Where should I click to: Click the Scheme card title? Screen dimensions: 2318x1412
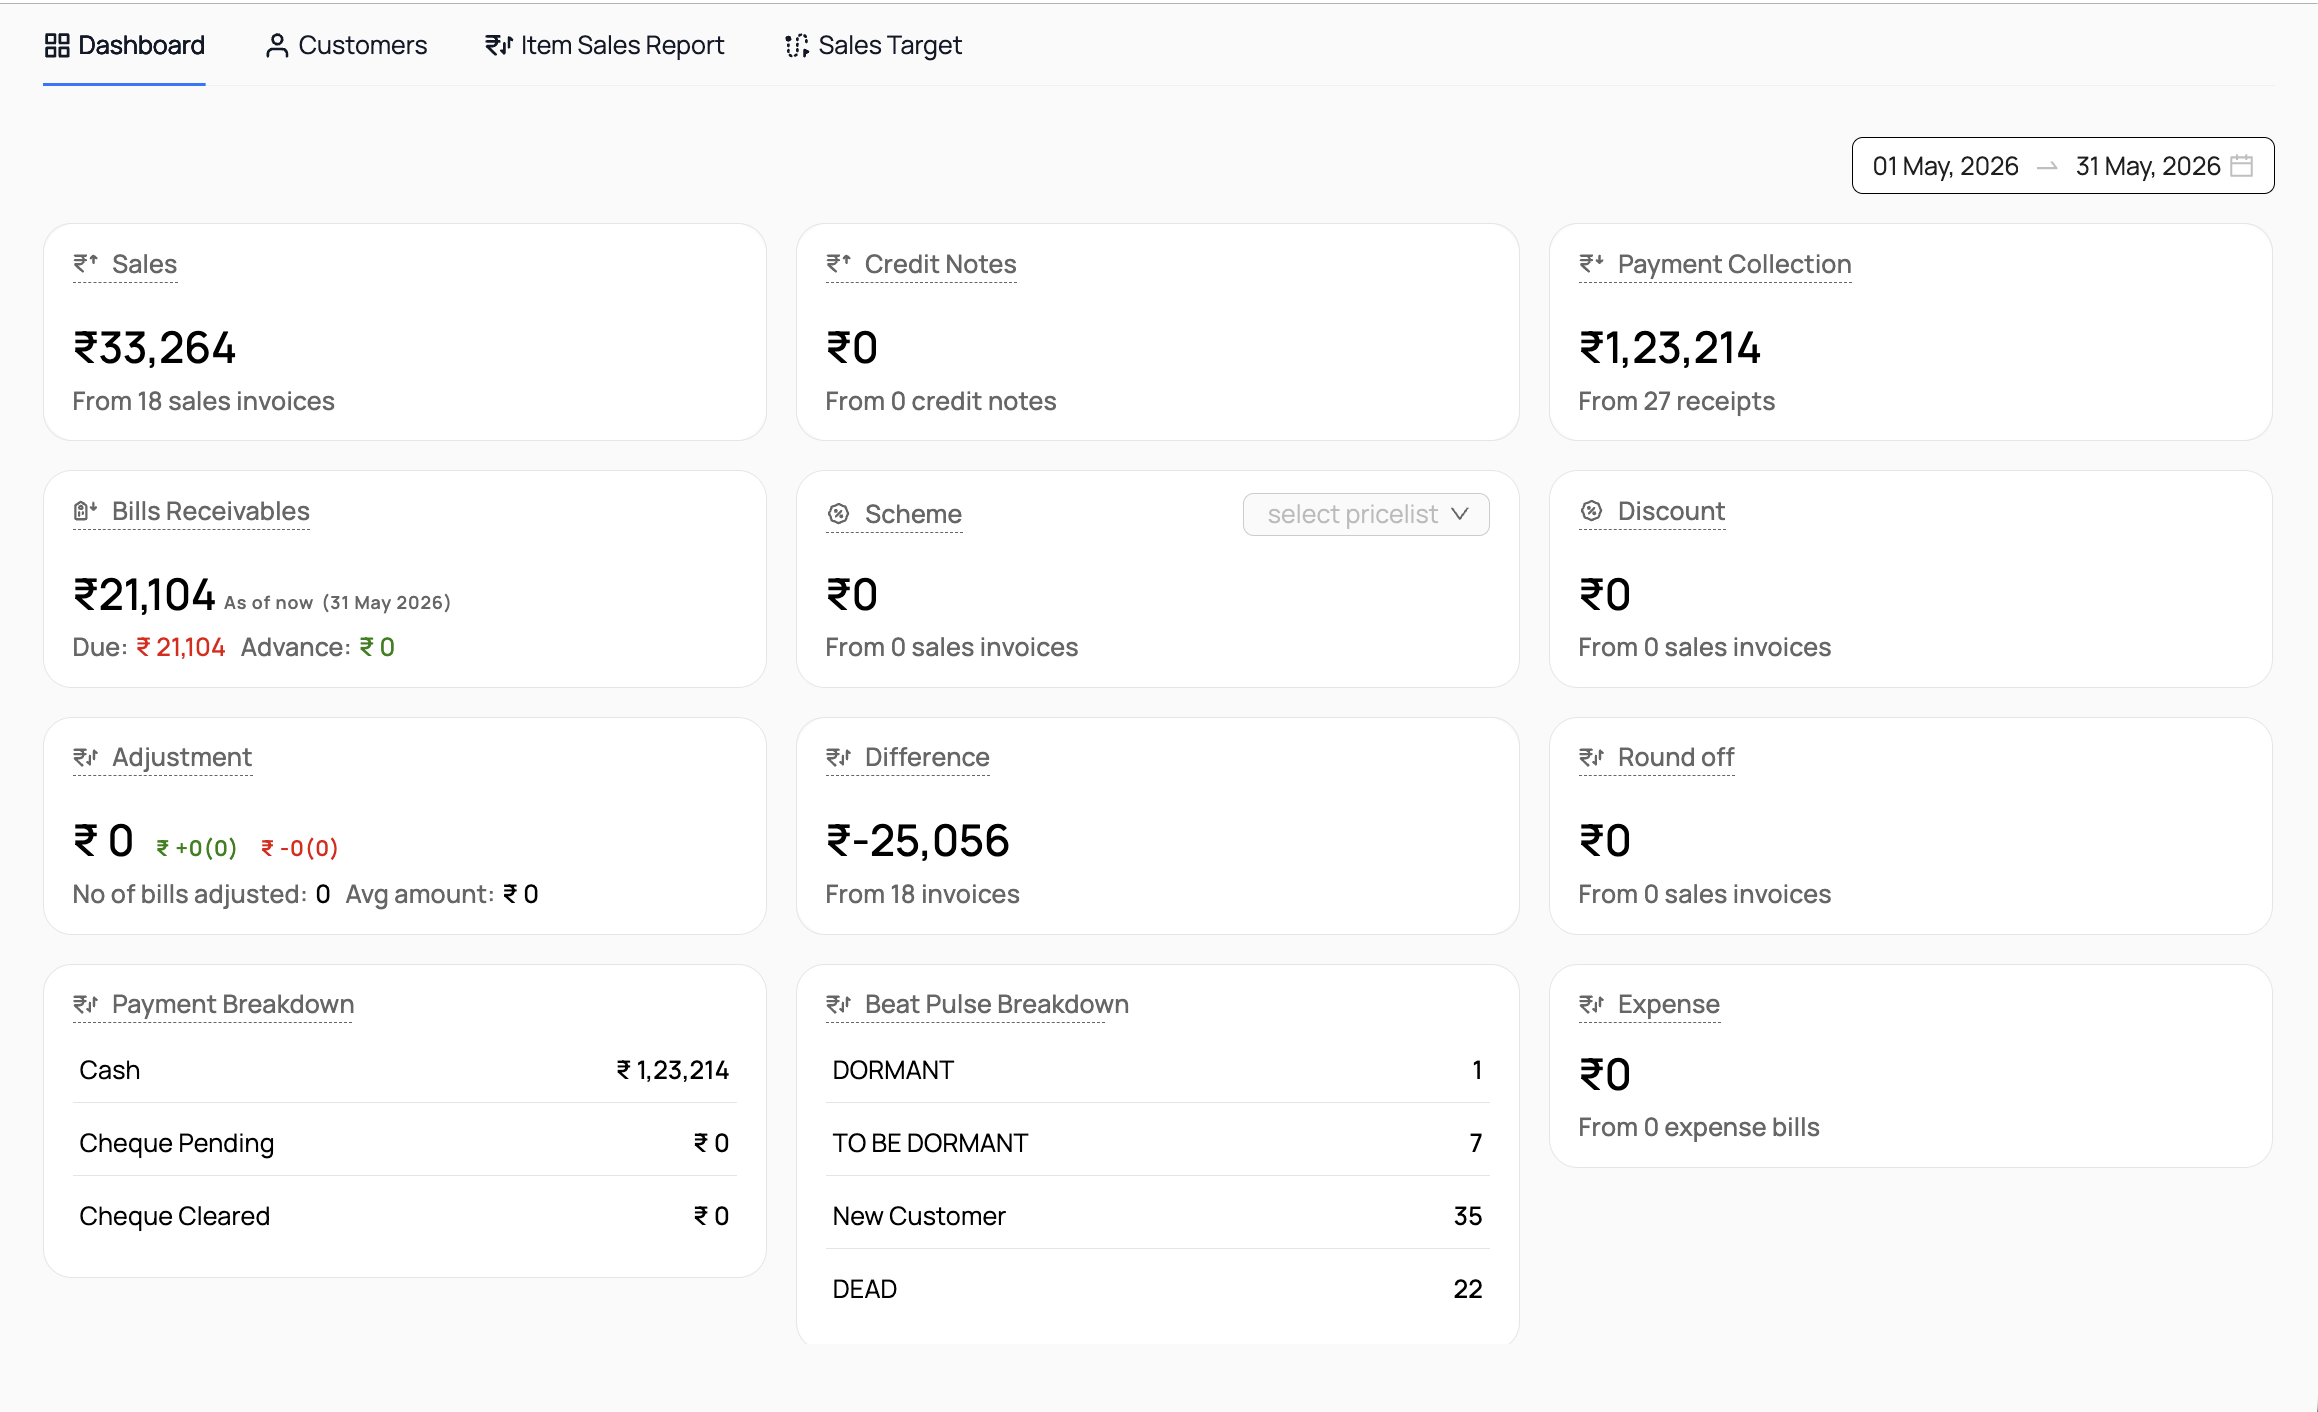(x=913, y=514)
